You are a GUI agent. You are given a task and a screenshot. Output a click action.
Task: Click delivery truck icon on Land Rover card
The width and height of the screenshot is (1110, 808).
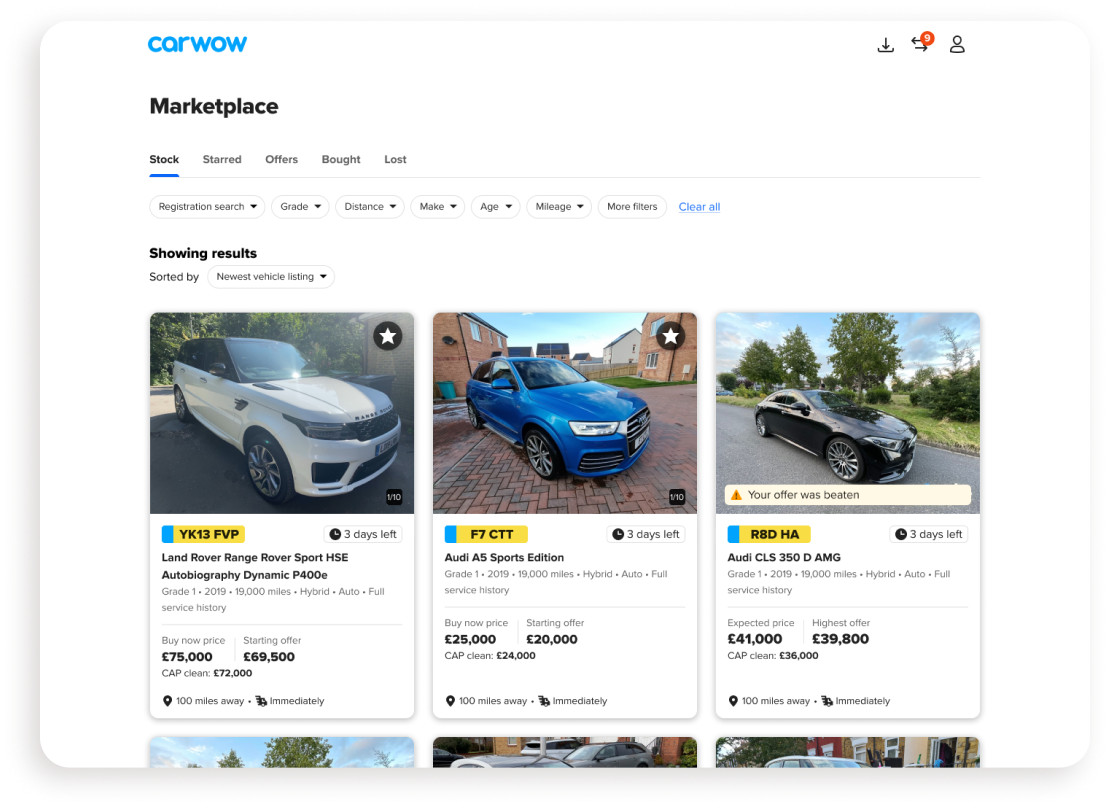tap(261, 701)
